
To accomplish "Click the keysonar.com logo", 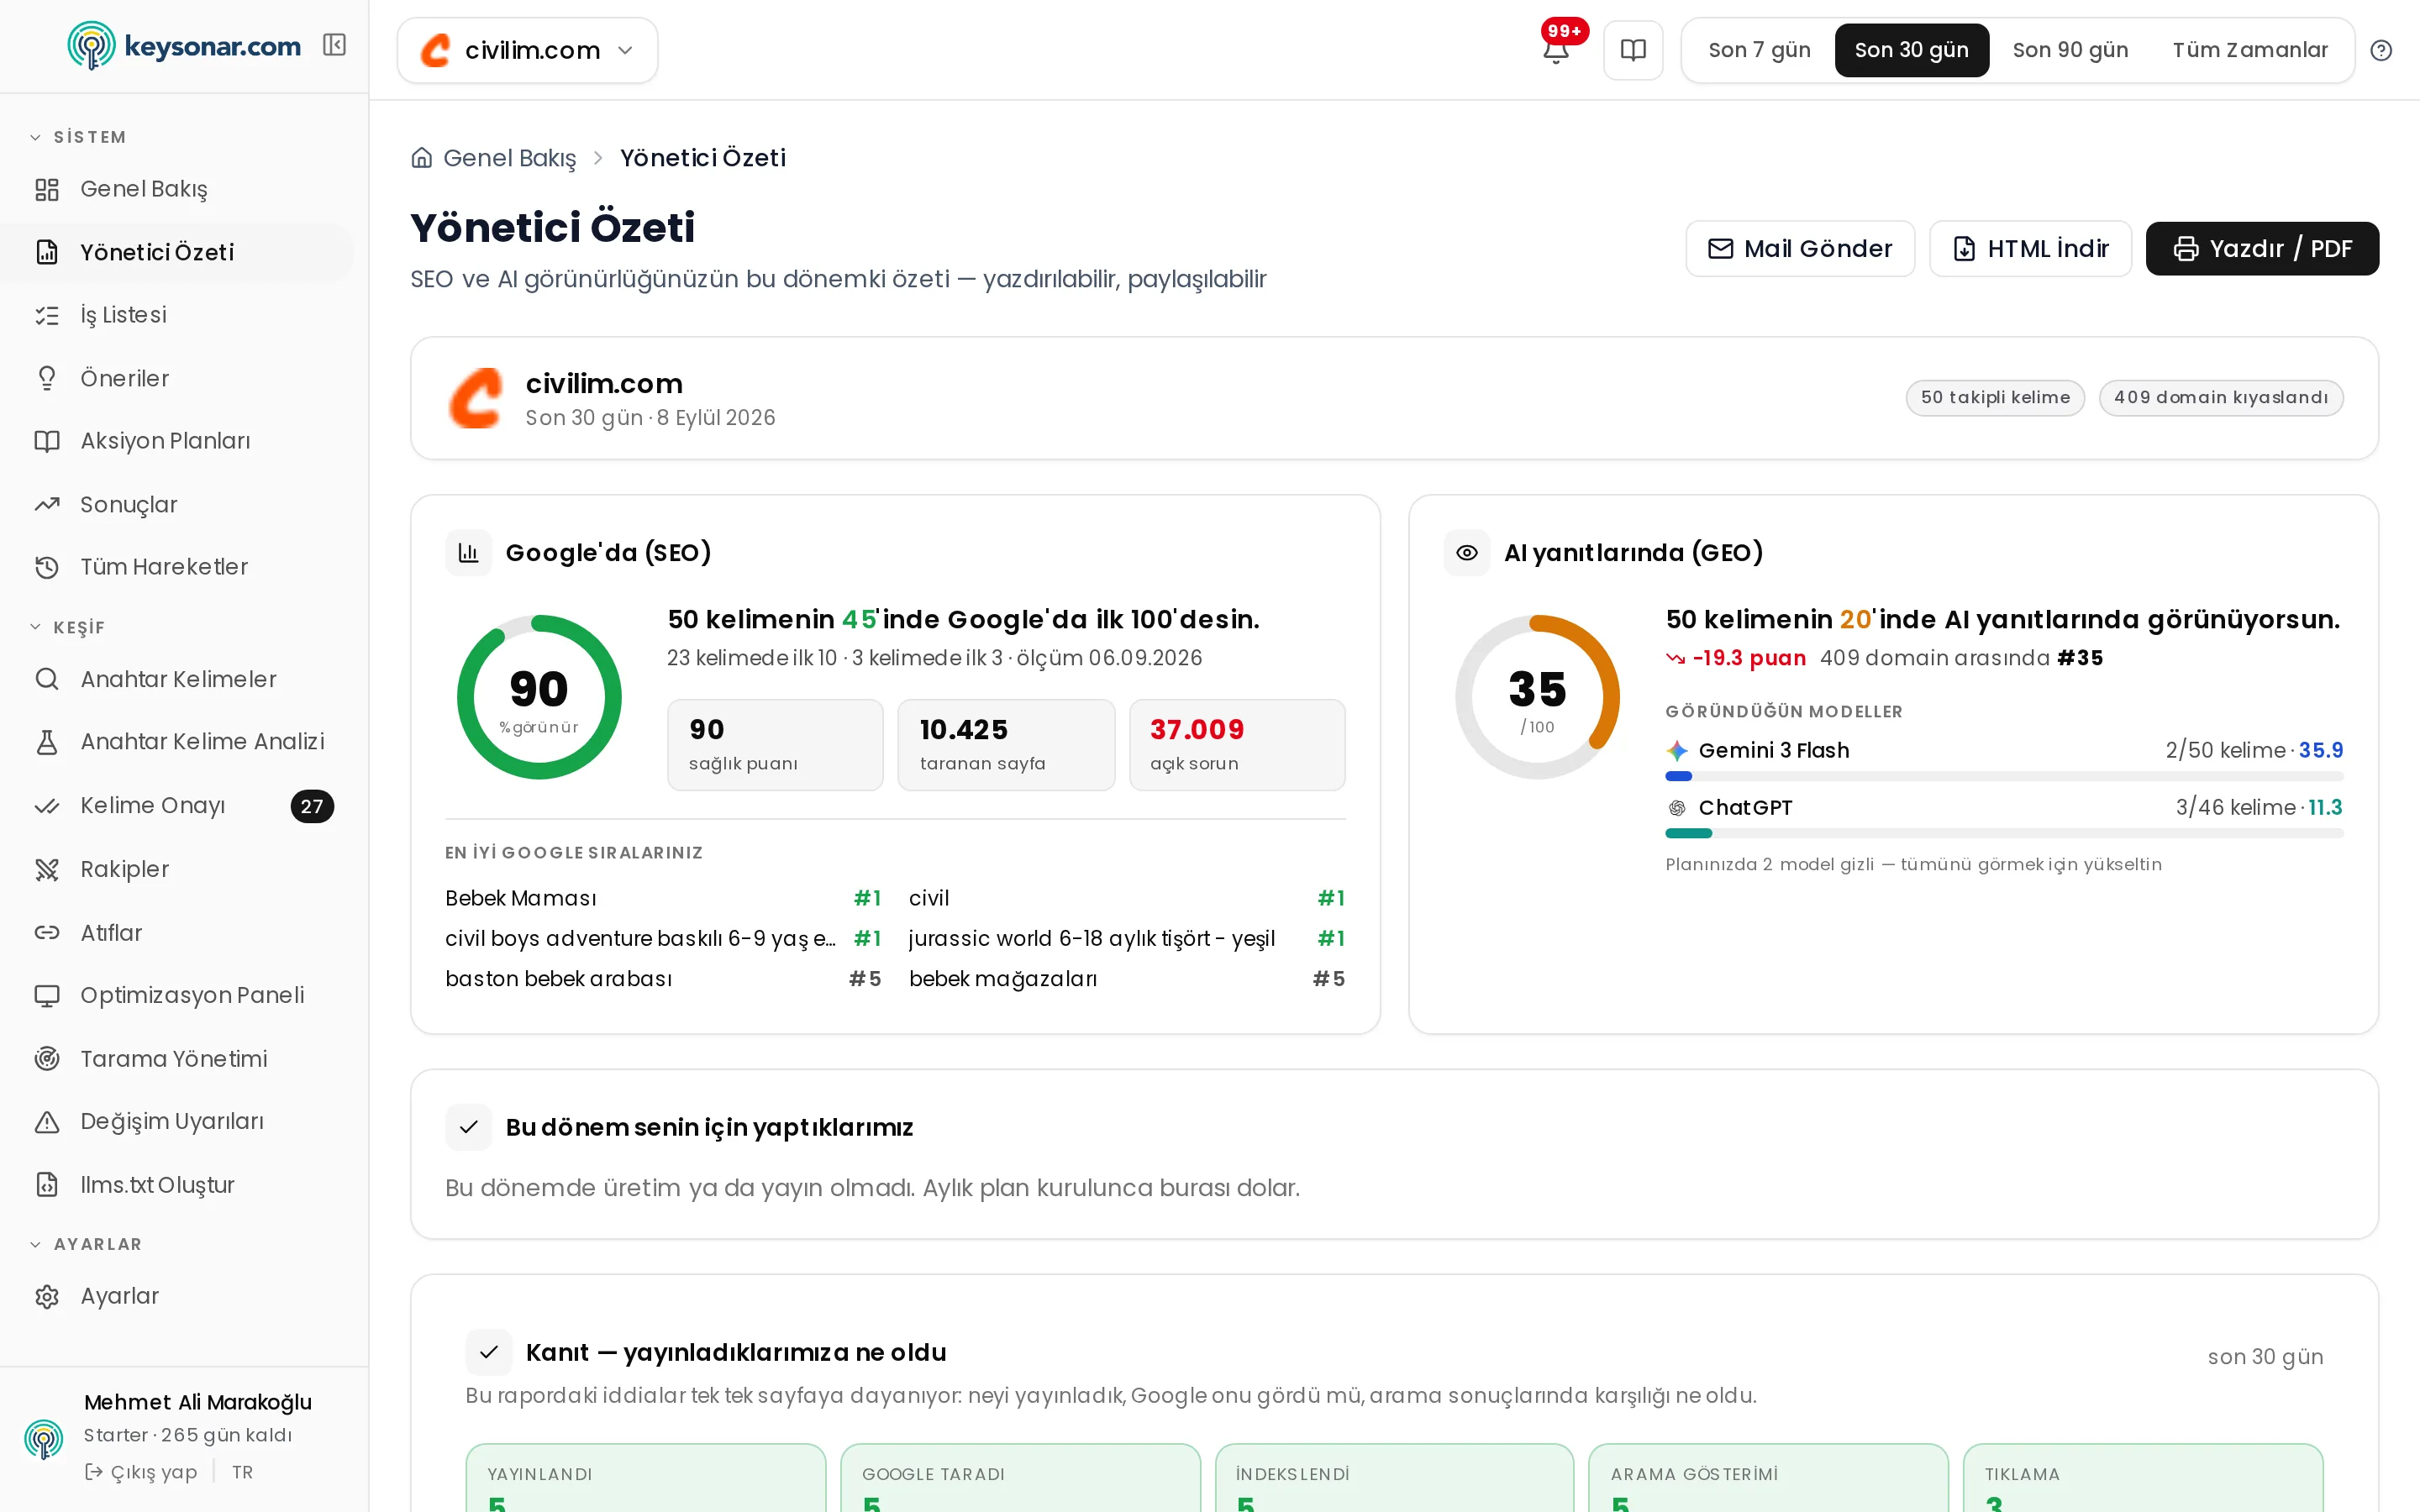I will point(184,46).
